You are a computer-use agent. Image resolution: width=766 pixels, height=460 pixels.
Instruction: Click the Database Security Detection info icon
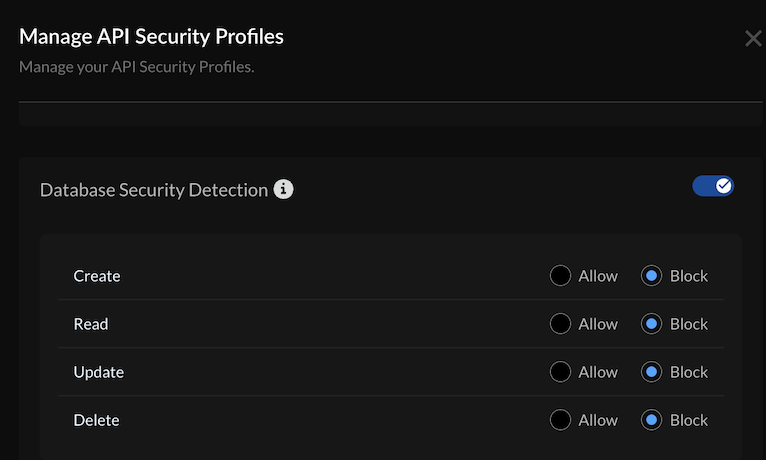[284, 189]
